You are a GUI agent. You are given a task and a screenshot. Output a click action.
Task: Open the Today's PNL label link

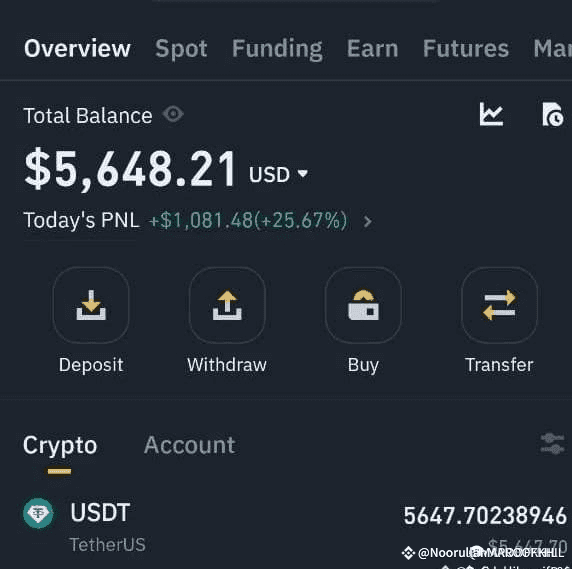(81, 221)
